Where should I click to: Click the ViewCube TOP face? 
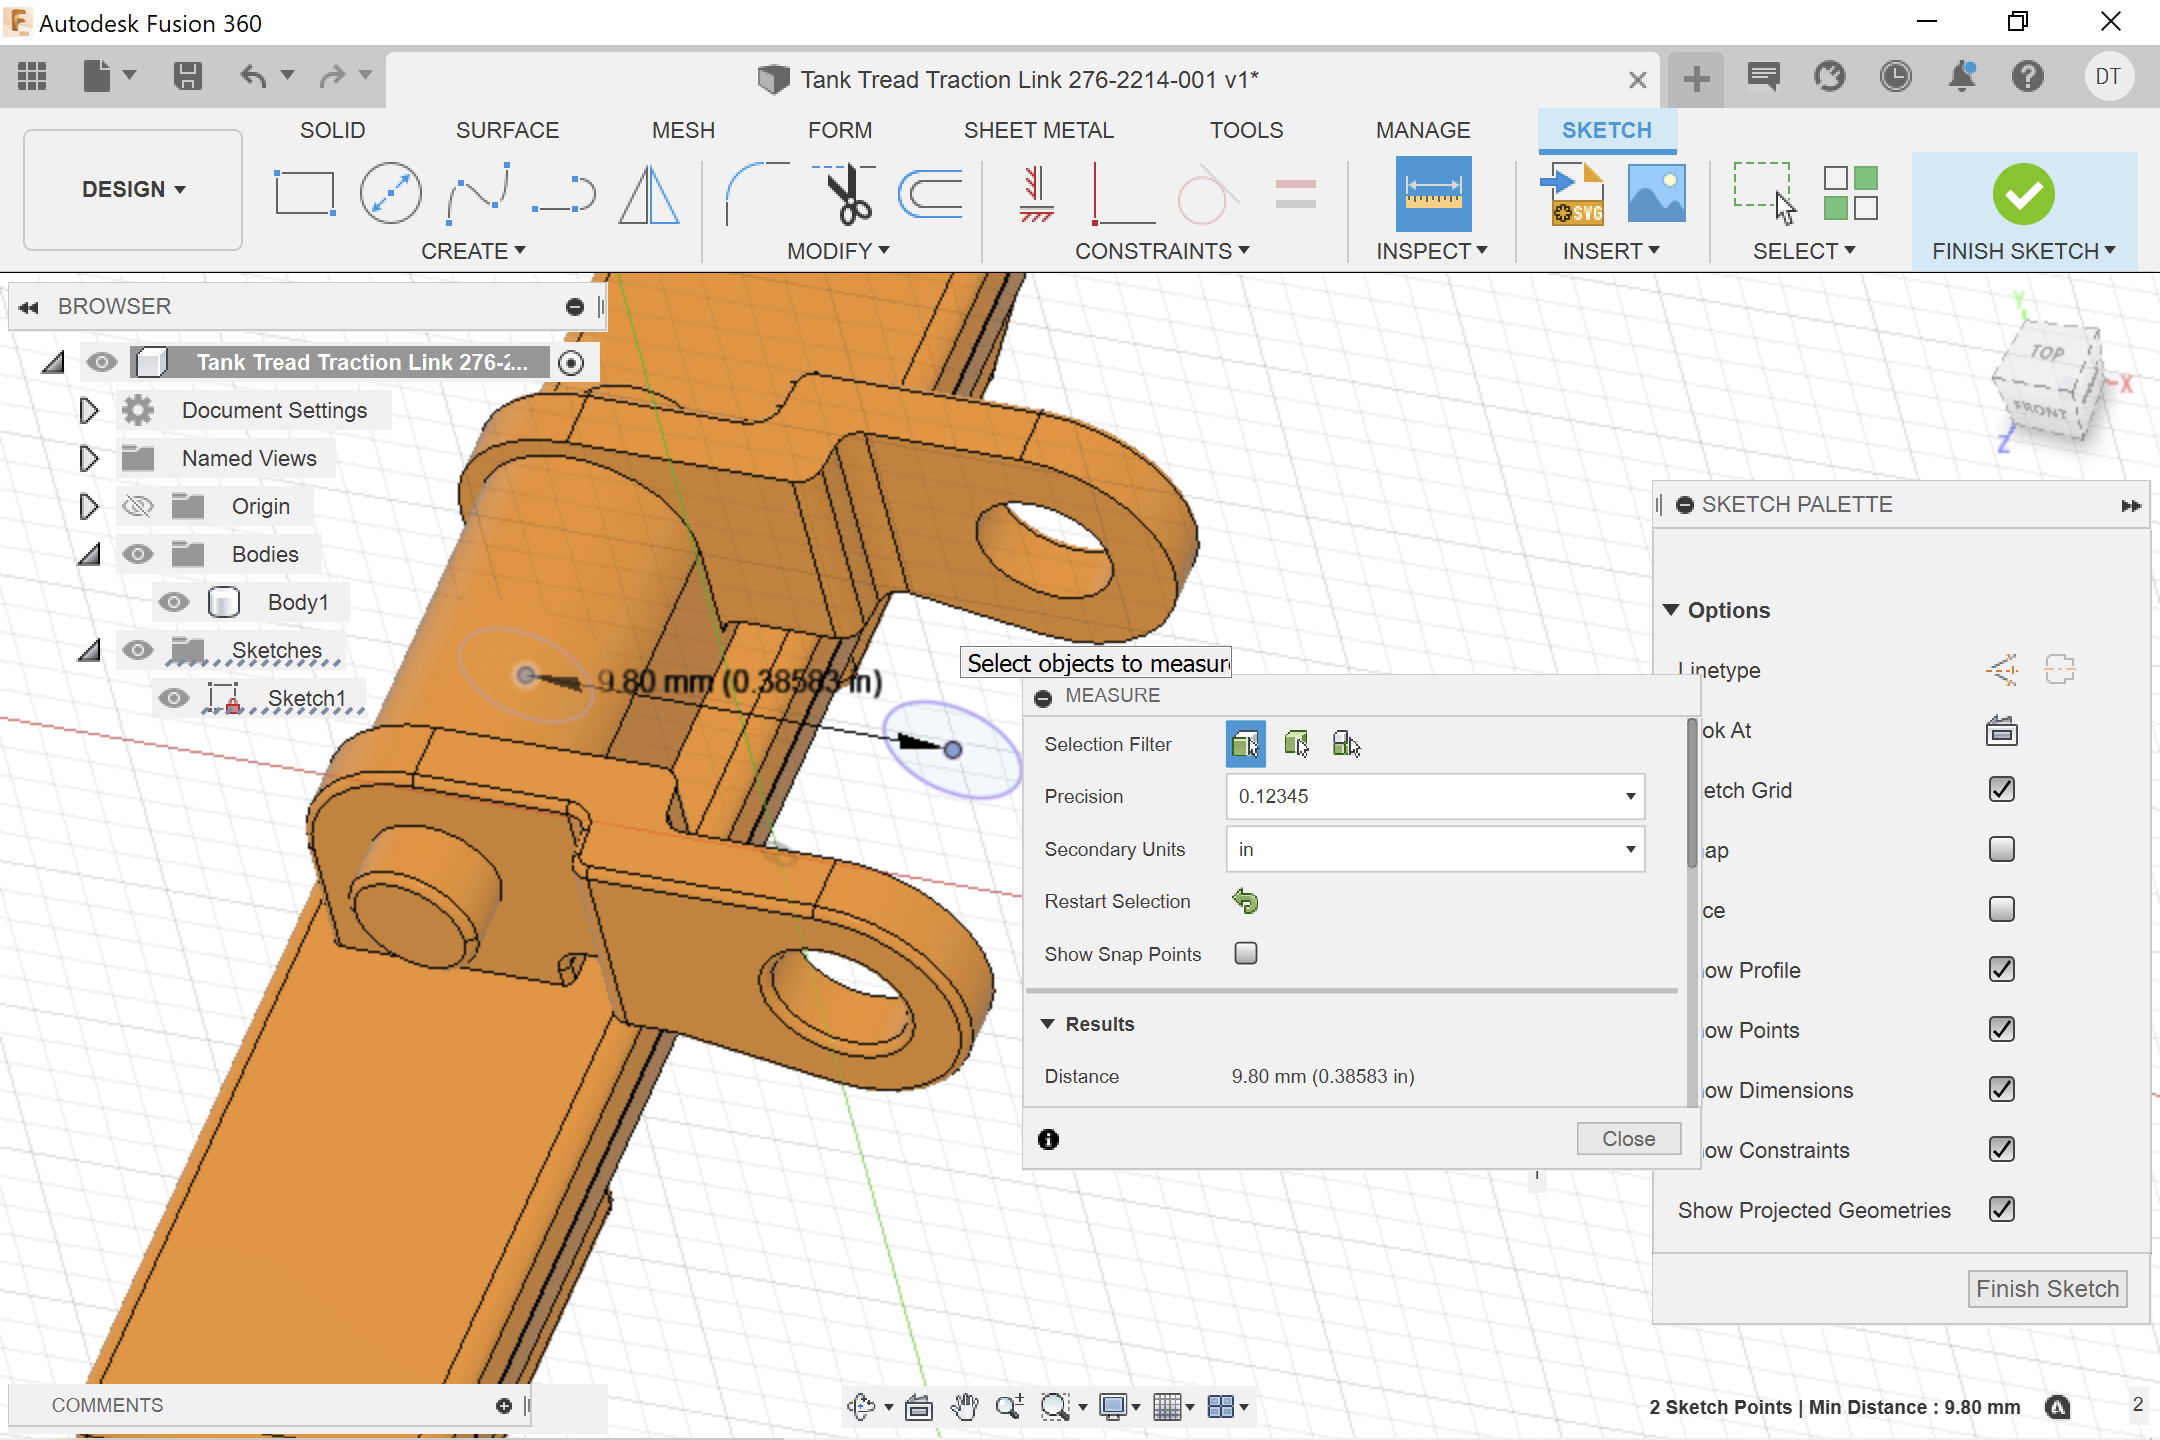click(x=2046, y=353)
